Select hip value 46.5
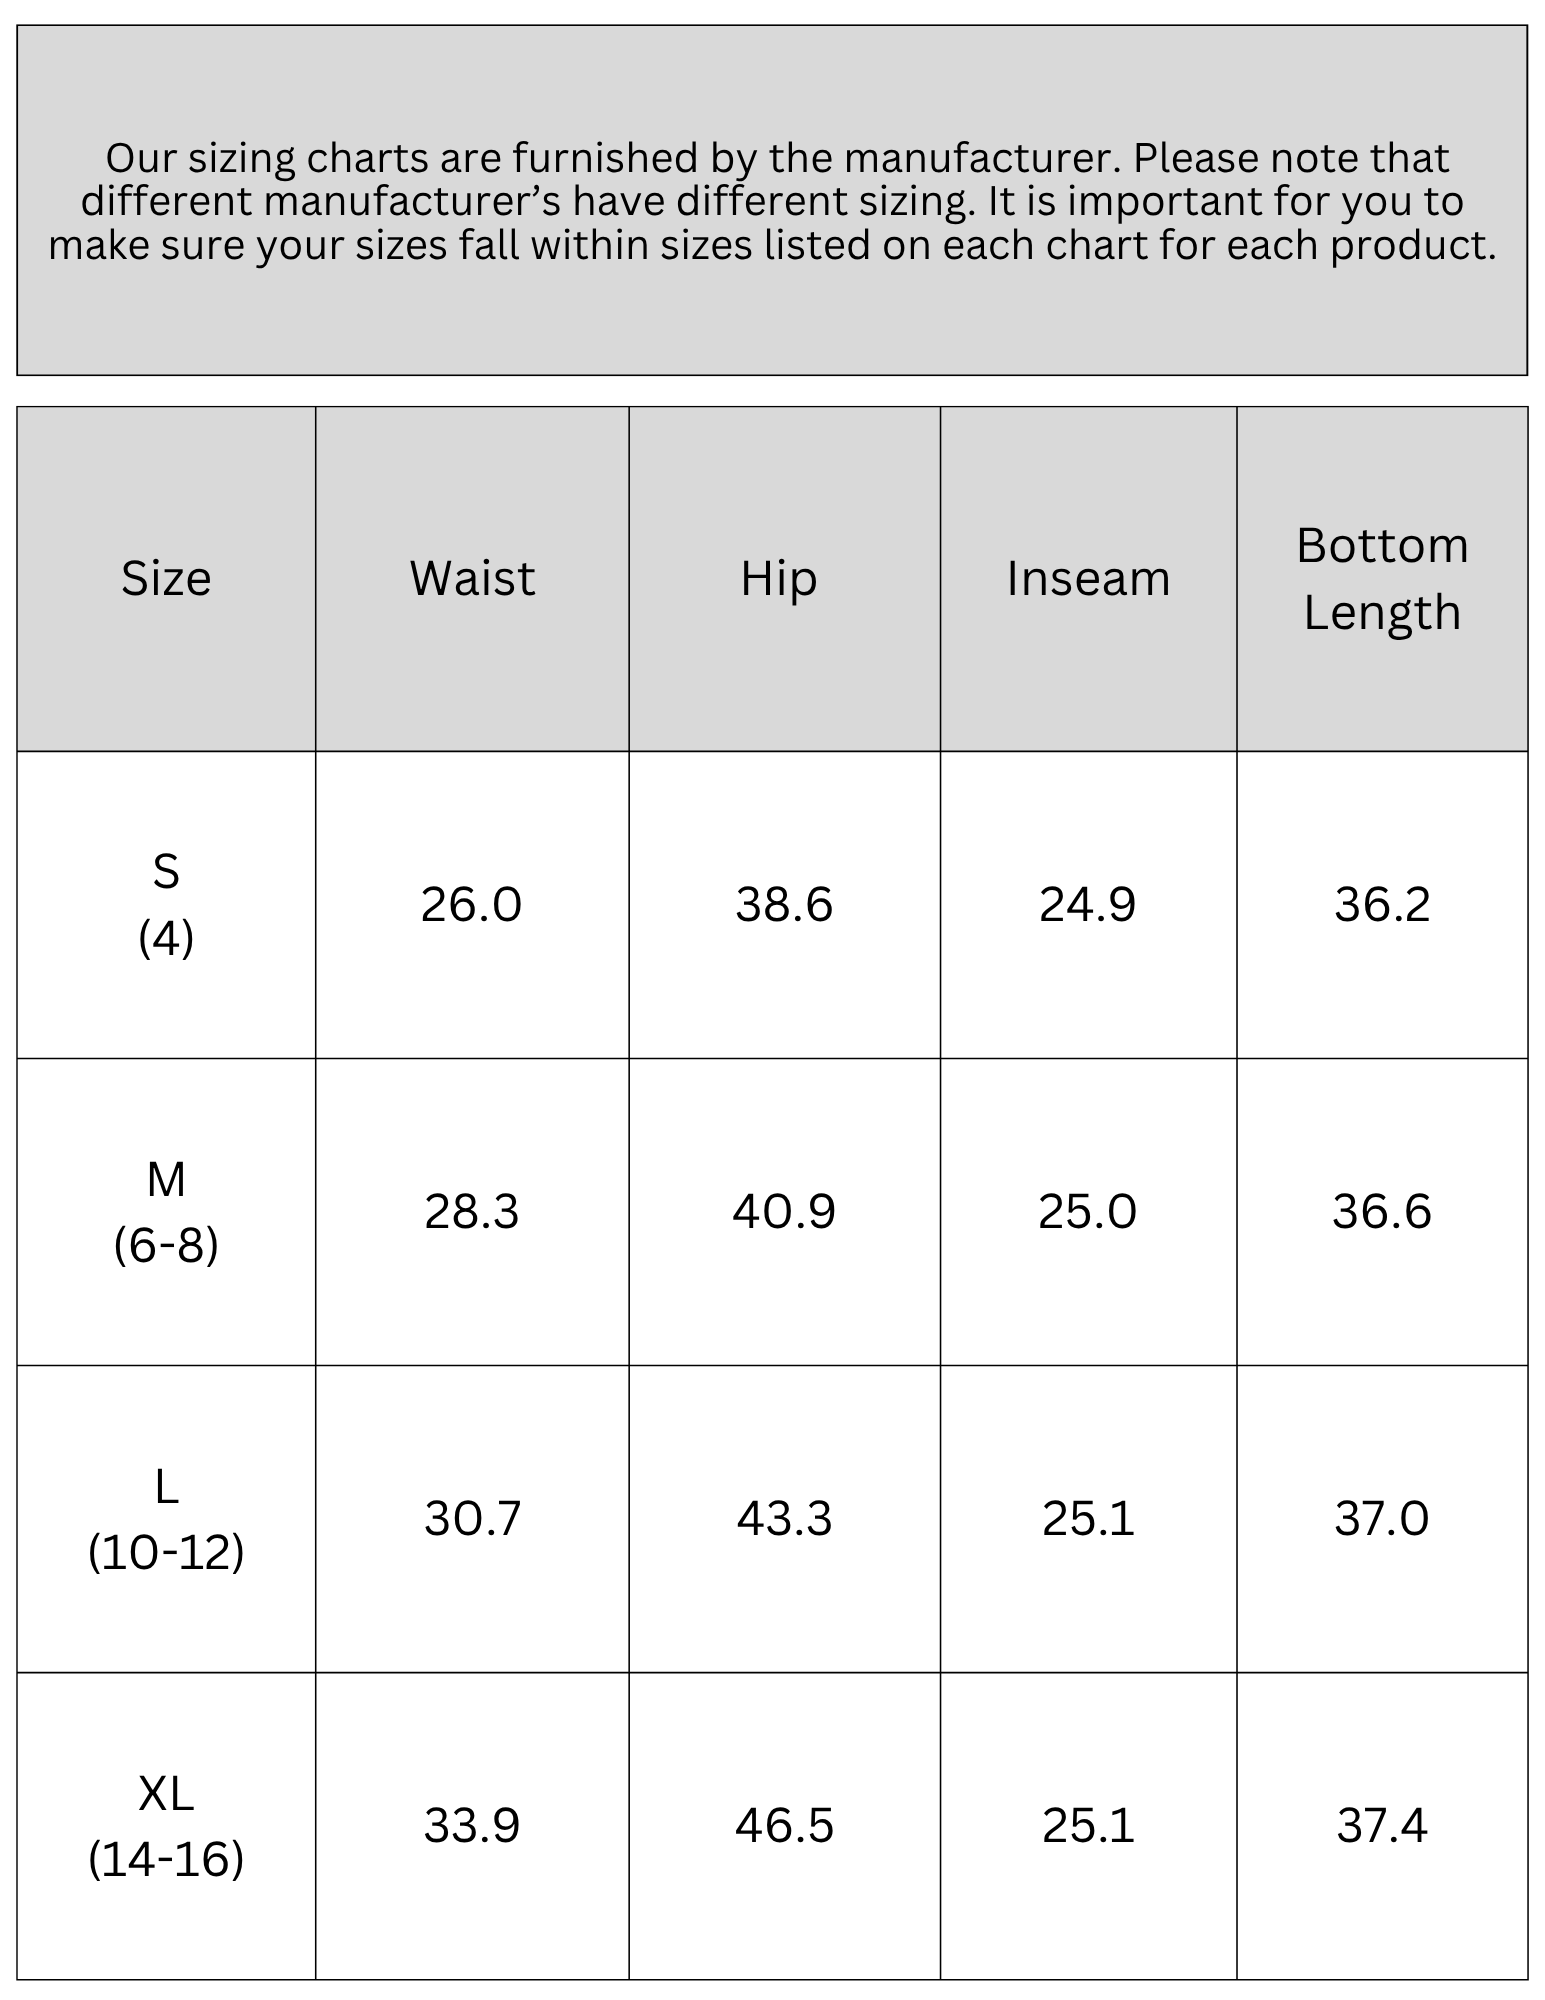The width and height of the screenshot is (1545, 2000). pyautogui.click(x=784, y=1825)
